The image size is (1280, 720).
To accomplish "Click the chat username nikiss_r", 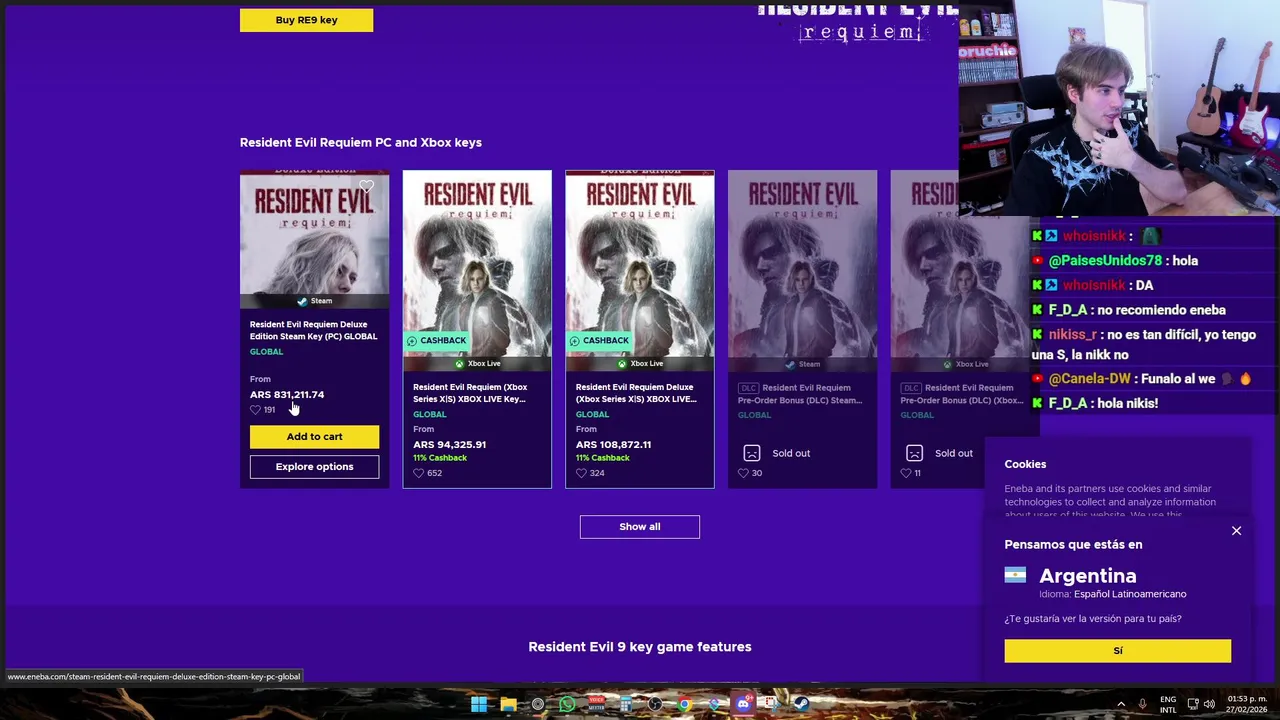I will coord(1072,335).
